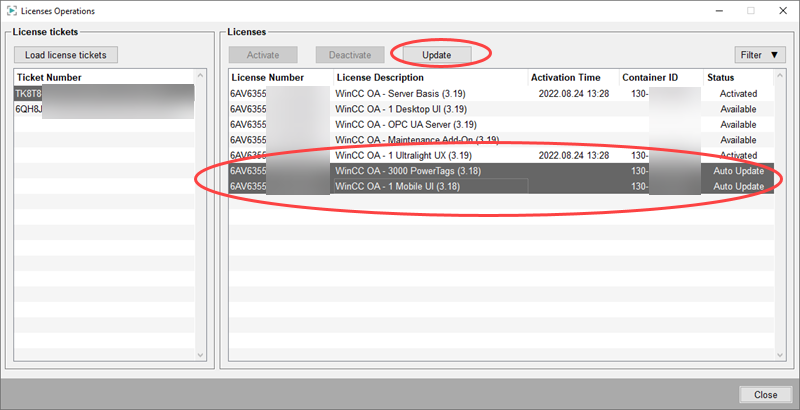Close the Licenses Operations window
800x410 pixels.
tap(783, 11)
